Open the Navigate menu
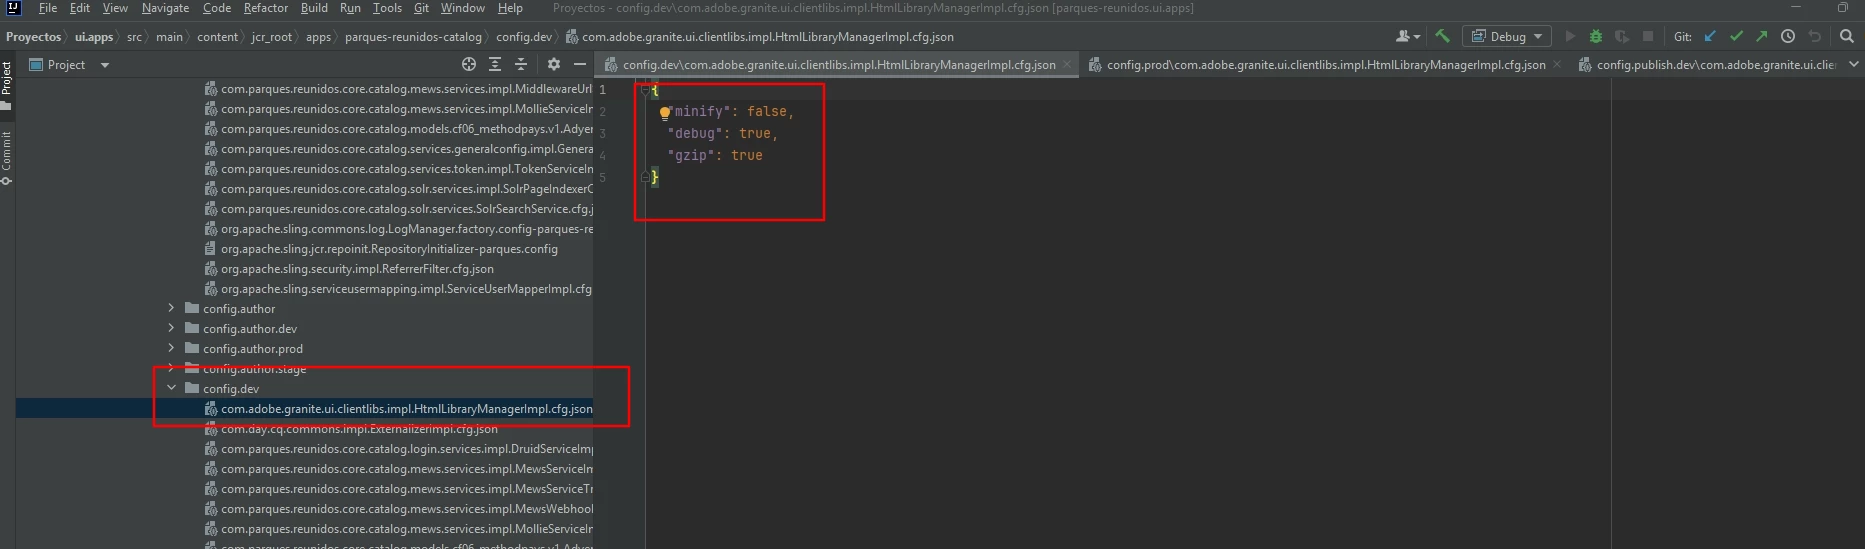The height and width of the screenshot is (549, 1865). [165, 8]
